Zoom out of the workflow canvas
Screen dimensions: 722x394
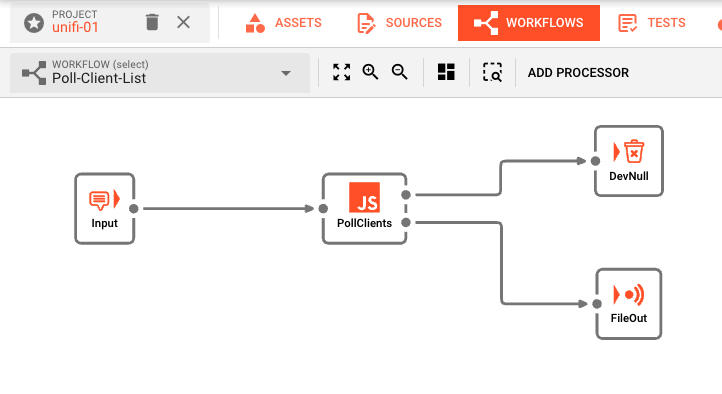pos(399,72)
